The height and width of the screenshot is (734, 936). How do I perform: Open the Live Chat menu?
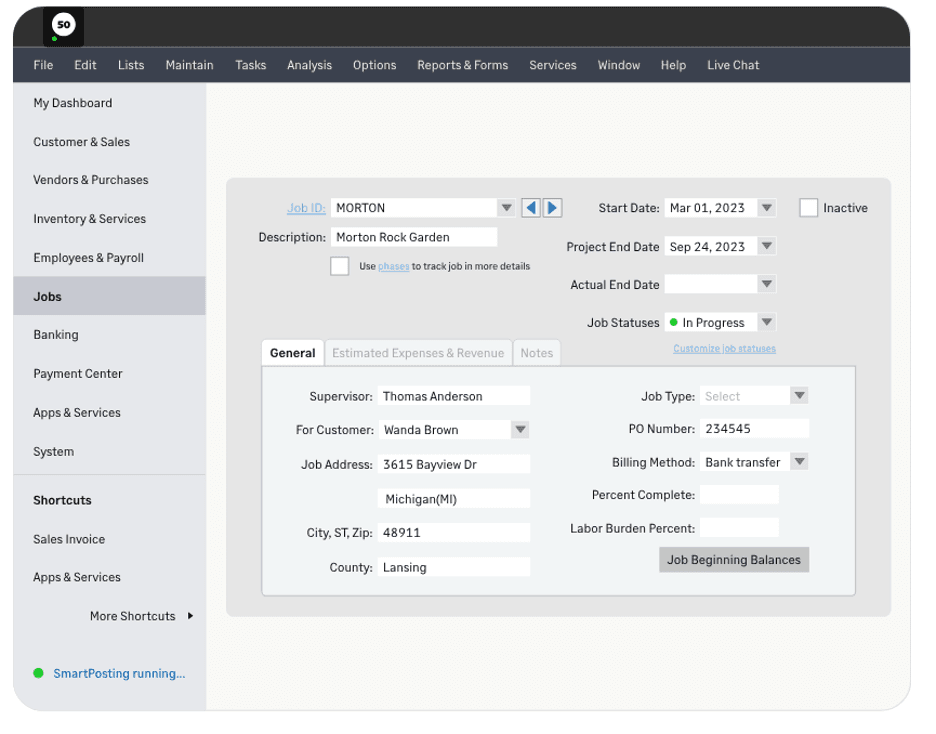pos(733,65)
